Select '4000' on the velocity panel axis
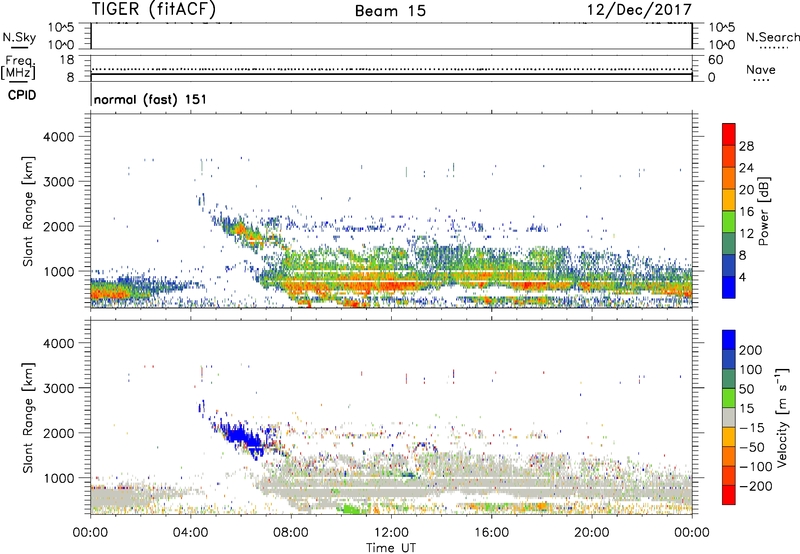The image size is (800, 554). [x=59, y=343]
